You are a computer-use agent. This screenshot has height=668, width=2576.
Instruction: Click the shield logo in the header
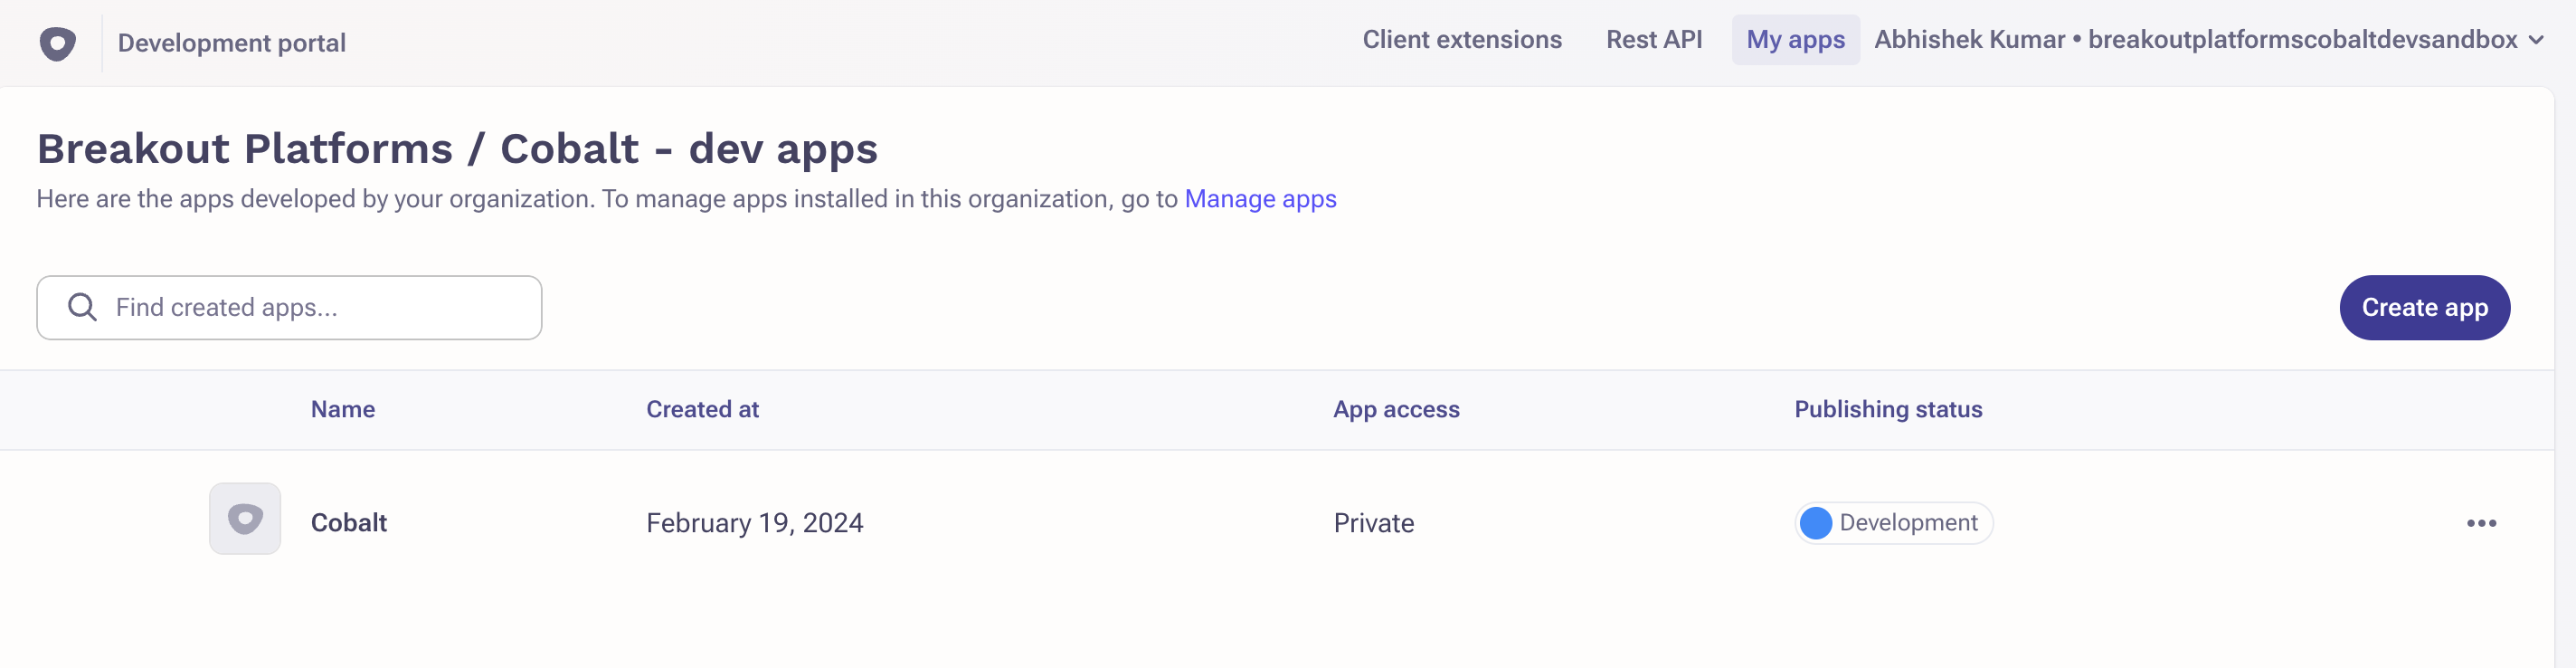click(57, 43)
